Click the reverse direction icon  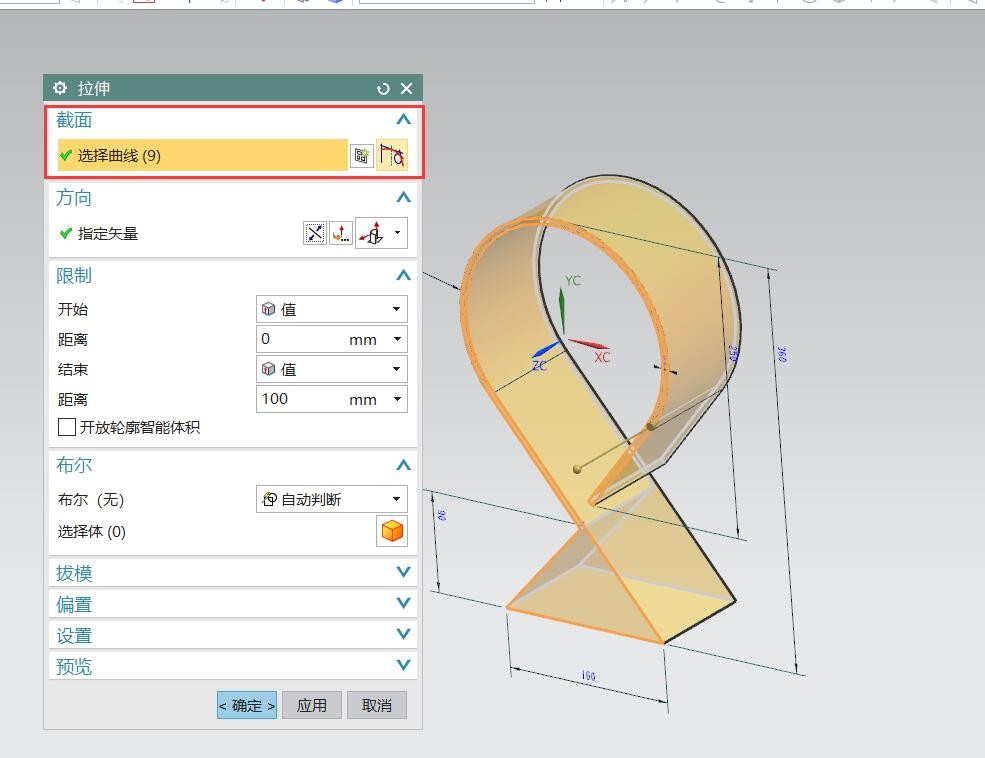[315, 234]
